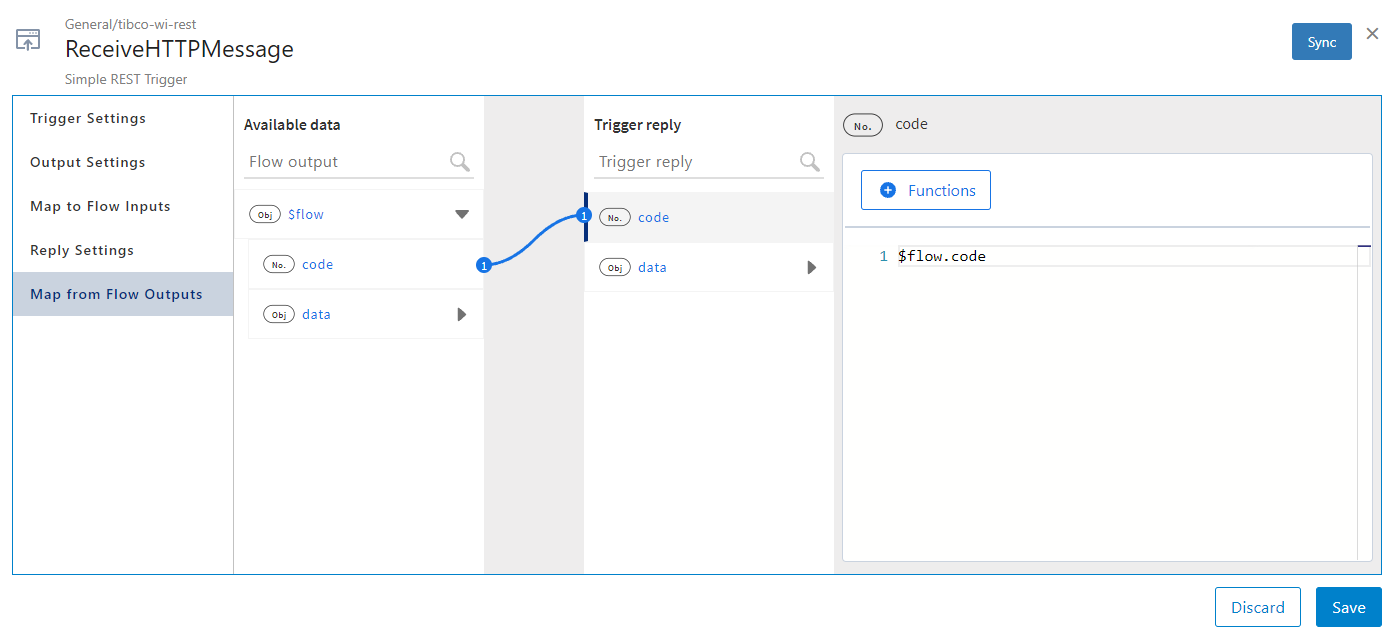Open the Reply Settings tab

pos(82,250)
